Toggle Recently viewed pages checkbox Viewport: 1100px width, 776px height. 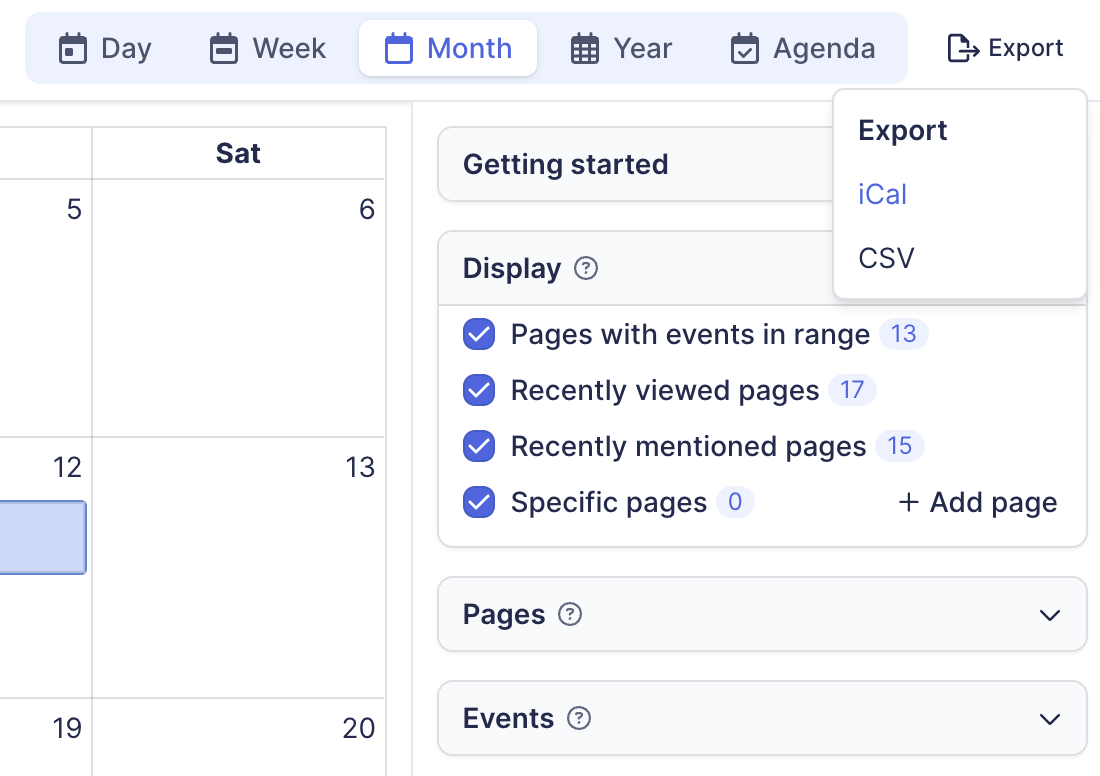tap(479, 390)
